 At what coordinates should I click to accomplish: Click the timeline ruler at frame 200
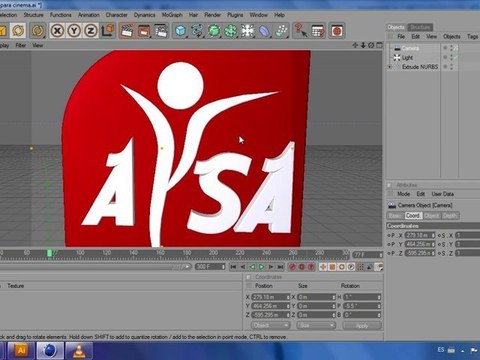point(213,253)
